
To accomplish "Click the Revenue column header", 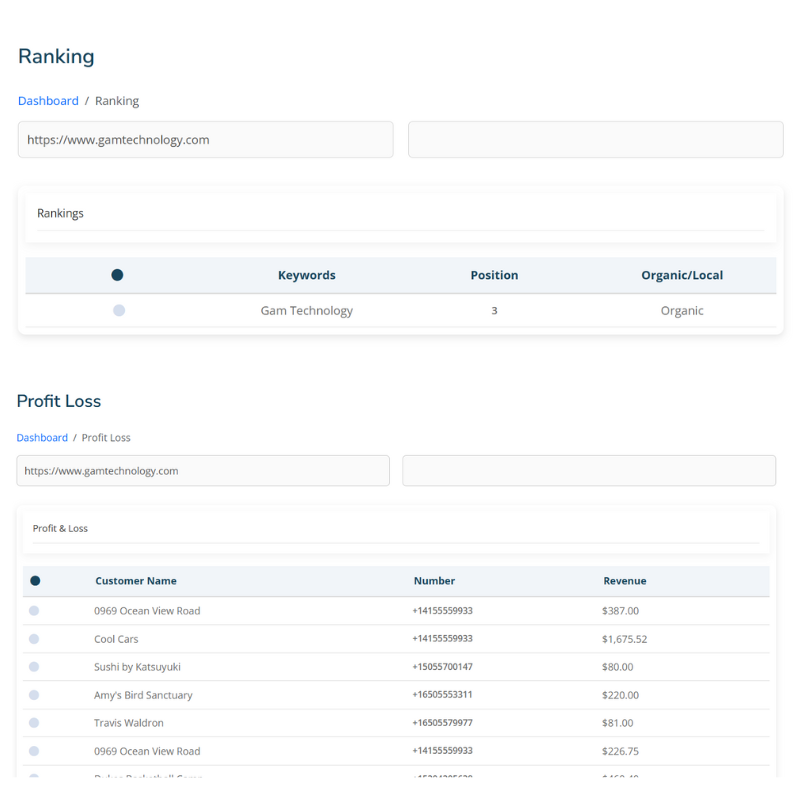I will (624, 581).
